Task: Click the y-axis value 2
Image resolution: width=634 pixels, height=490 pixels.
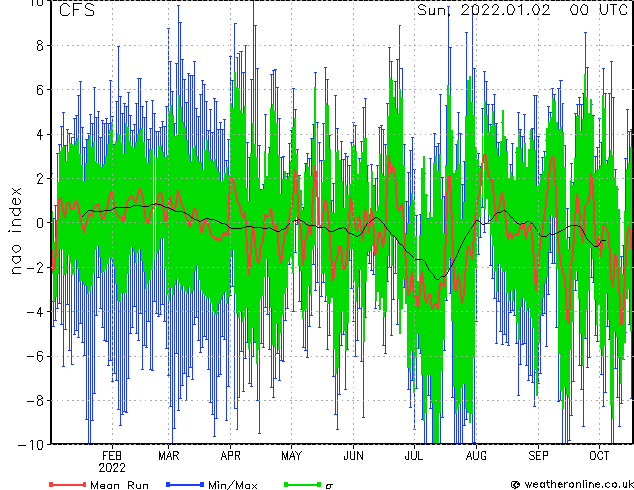Action: 40,178
